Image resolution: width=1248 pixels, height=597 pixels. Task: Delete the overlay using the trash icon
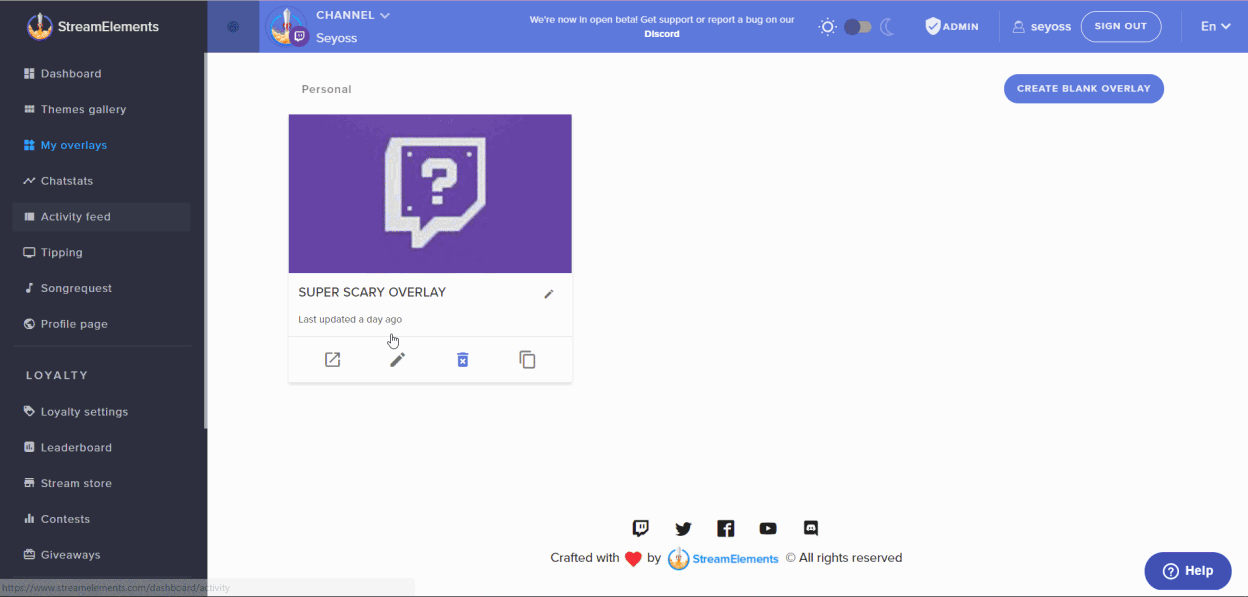462,358
